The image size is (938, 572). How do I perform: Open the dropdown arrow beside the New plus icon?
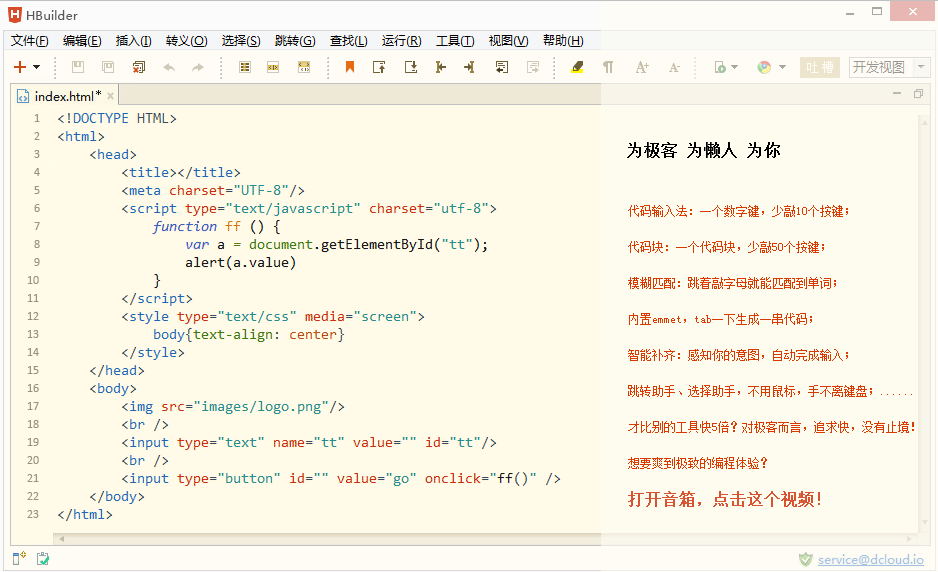click(36, 67)
